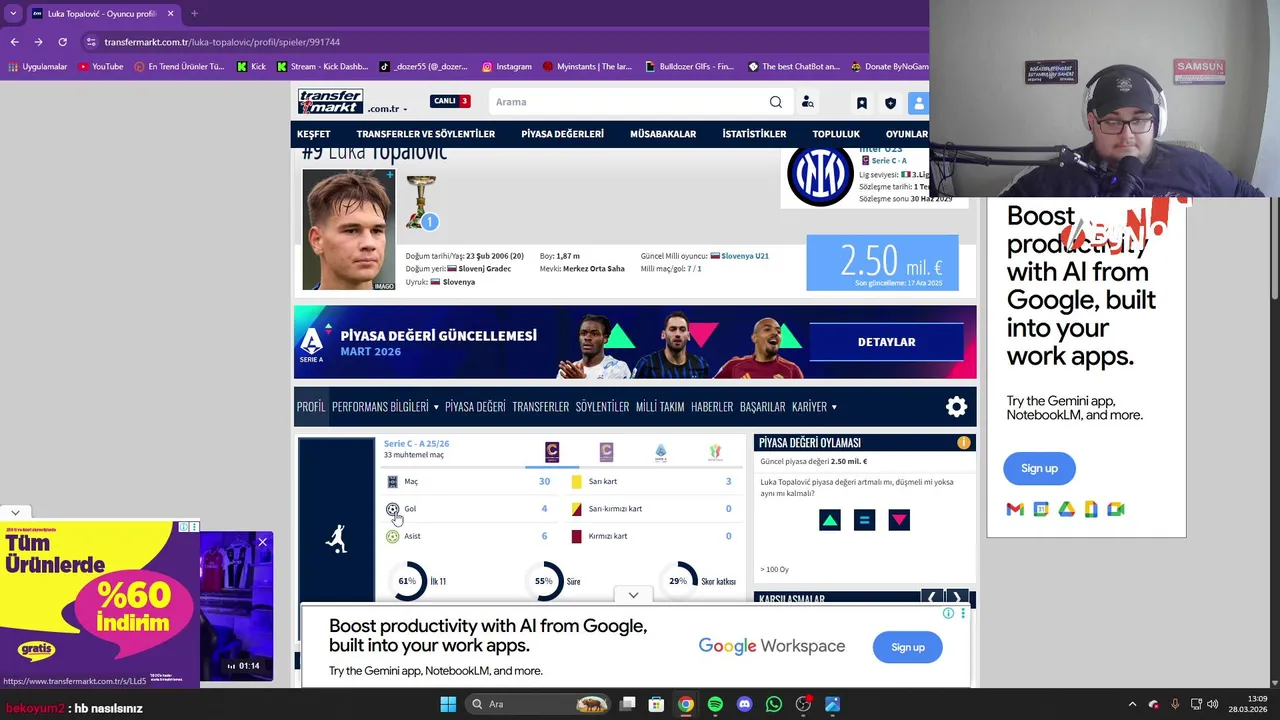Select the BAŞARILAR tab
The height and width of the screenshot is (720, 1280).
click(x=762, y=407)
